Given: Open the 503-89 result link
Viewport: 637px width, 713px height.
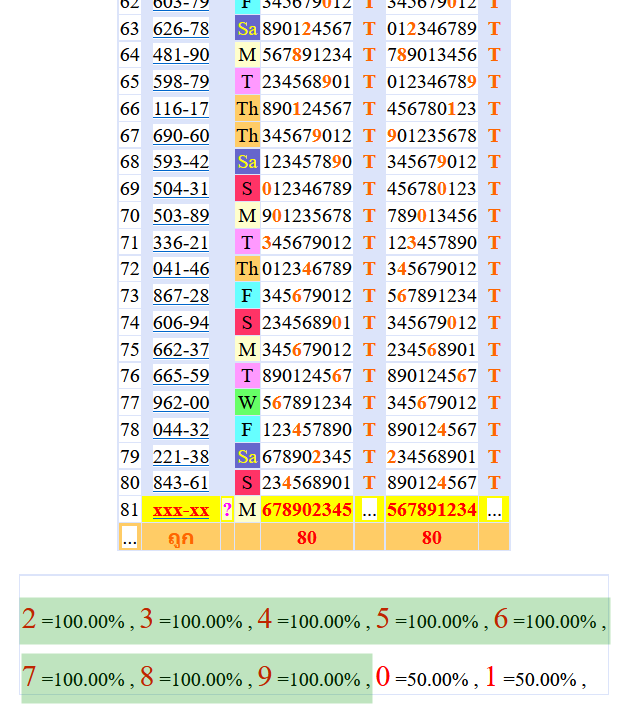Looking at the screenshot, I should click(181, 216).
